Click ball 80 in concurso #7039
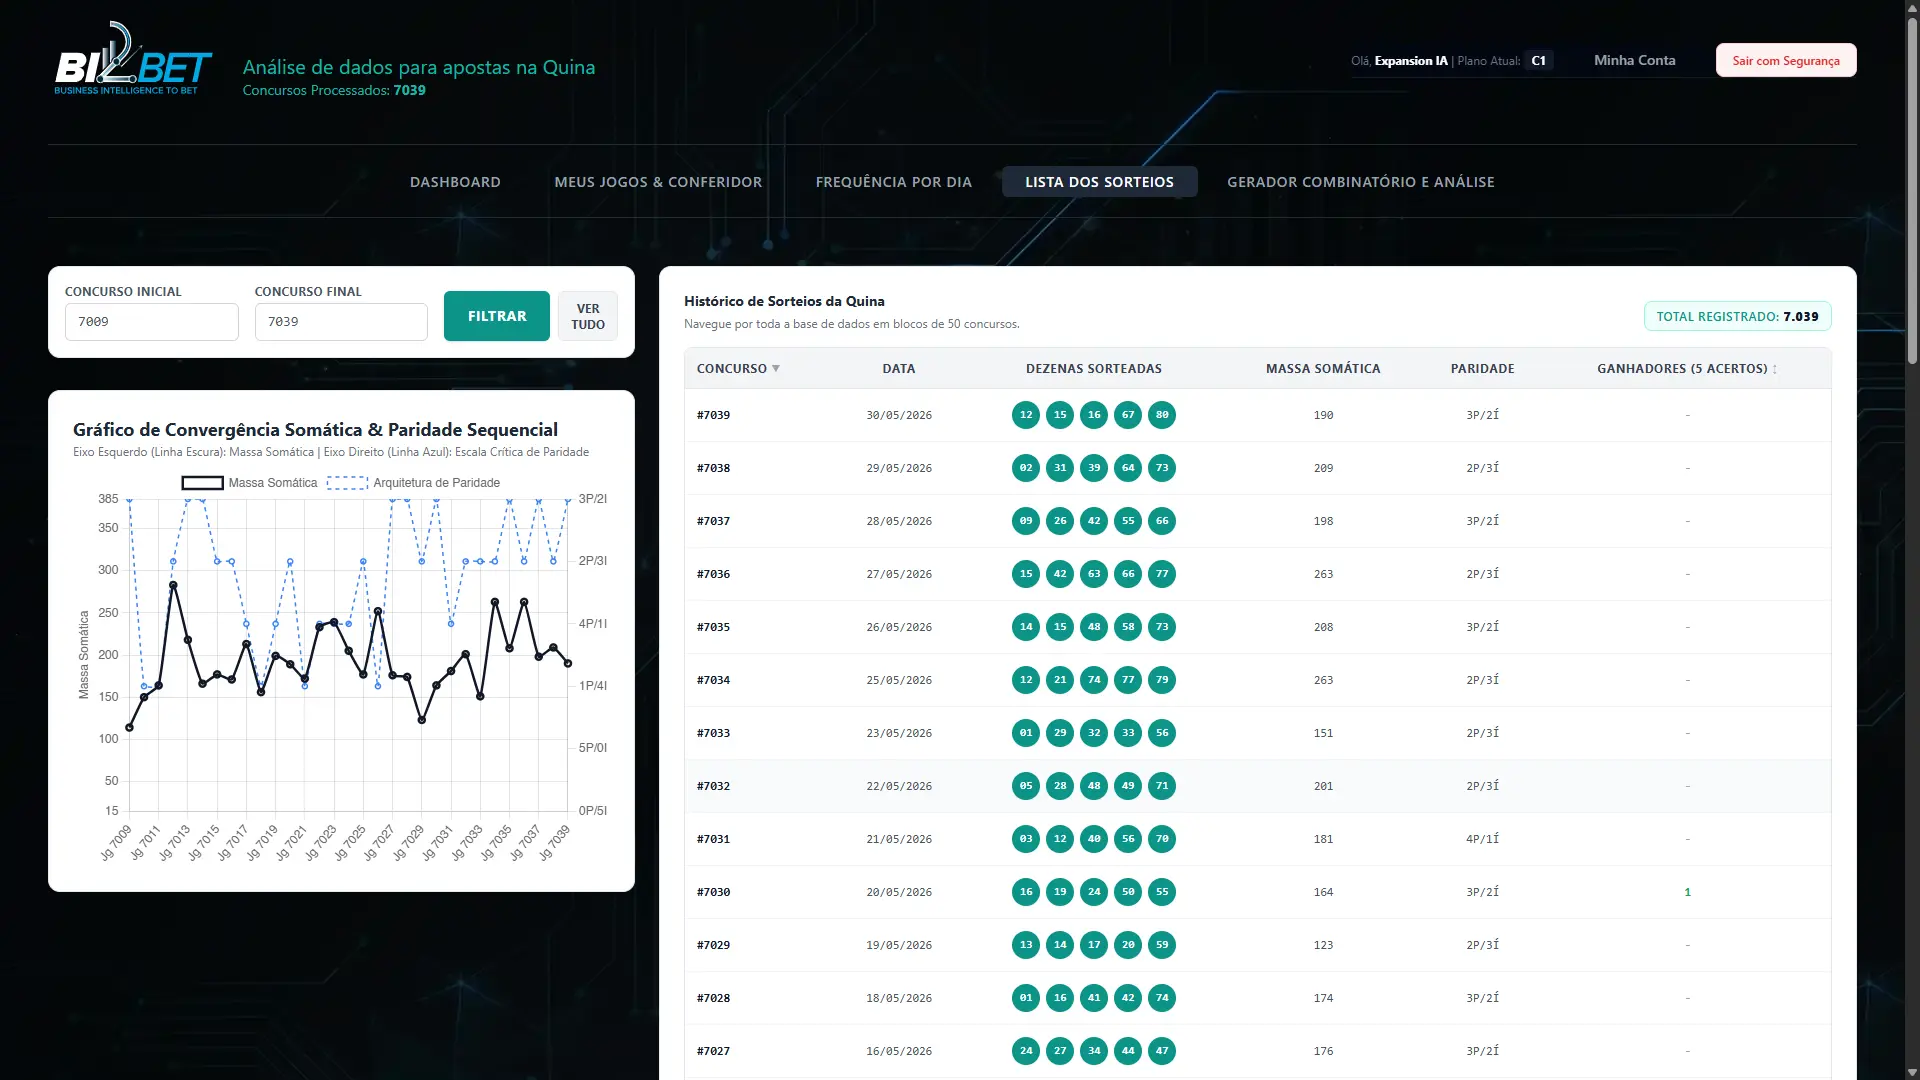This screenshot has width=1920, height=1080. (x=1162, y=415)
